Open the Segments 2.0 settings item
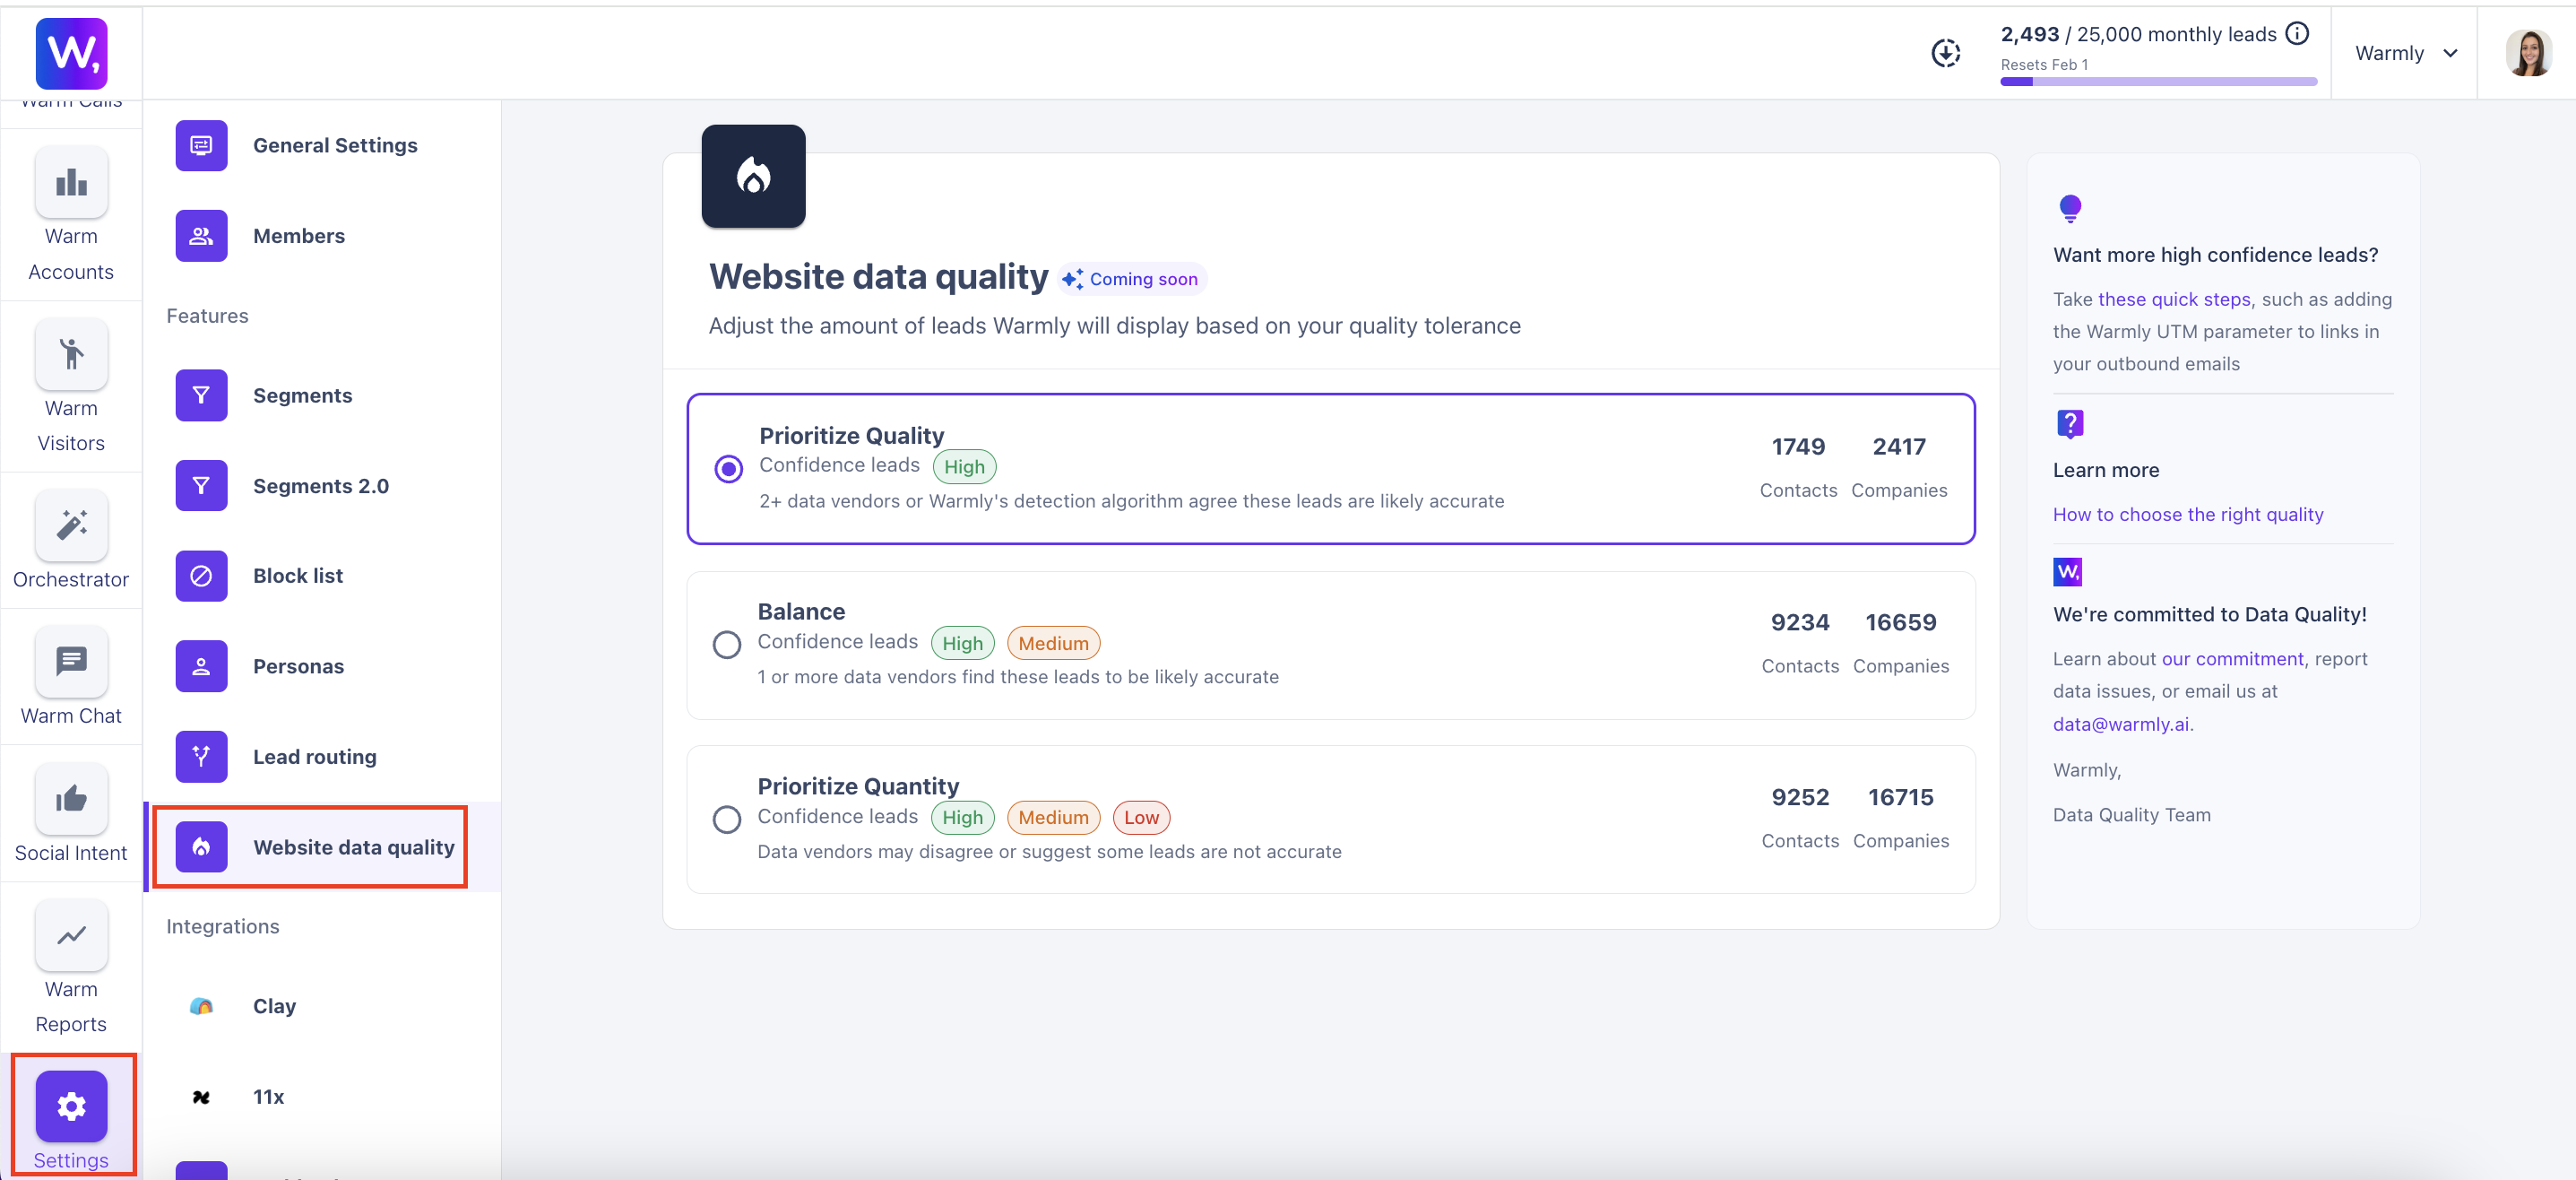Screen dimensions: 2576x1180 pyautogui.click(x=320, y=486)
